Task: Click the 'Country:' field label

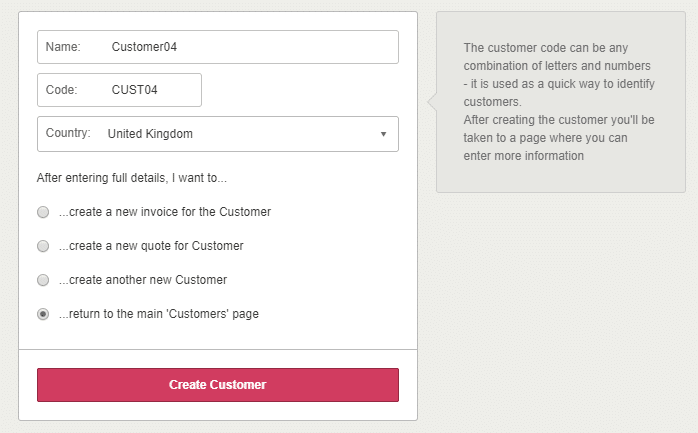Action: 68,133
